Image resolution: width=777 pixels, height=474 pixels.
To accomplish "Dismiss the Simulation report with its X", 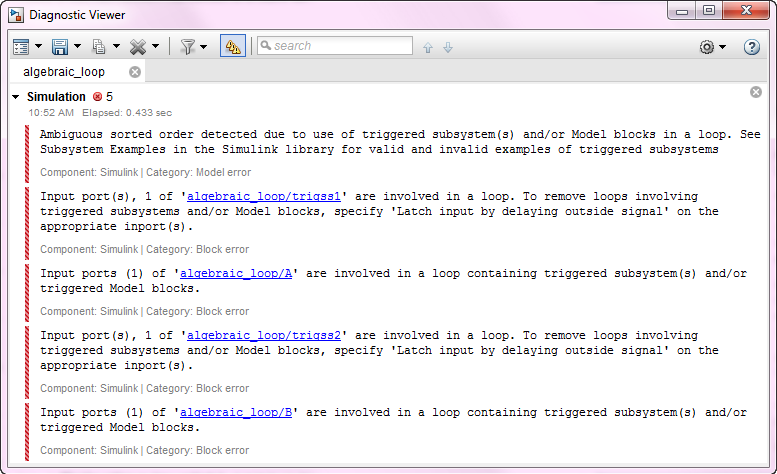I will 756,92.
